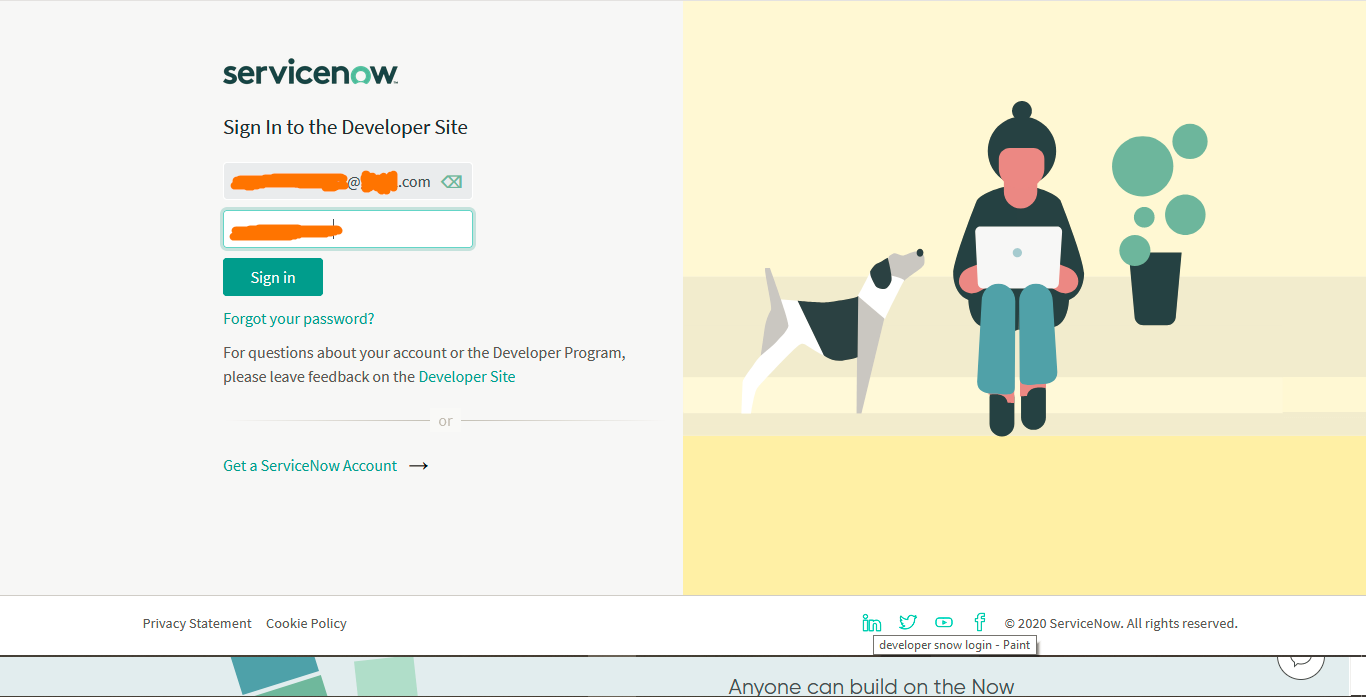This screenshot has height=697, width=1366.
Task: Open the Twitter social icon
Action: 908,623
